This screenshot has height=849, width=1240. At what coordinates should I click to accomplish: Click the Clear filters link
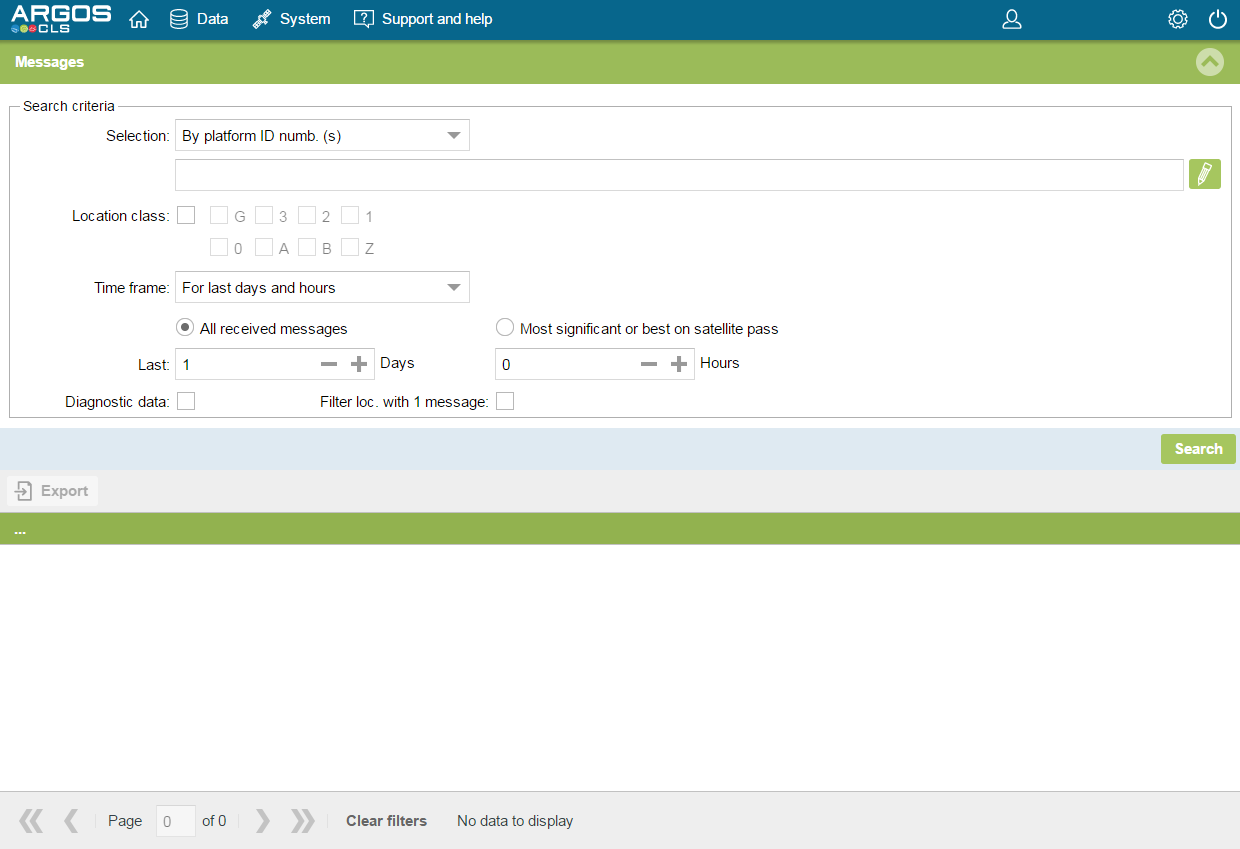click(x=386, y=820)
